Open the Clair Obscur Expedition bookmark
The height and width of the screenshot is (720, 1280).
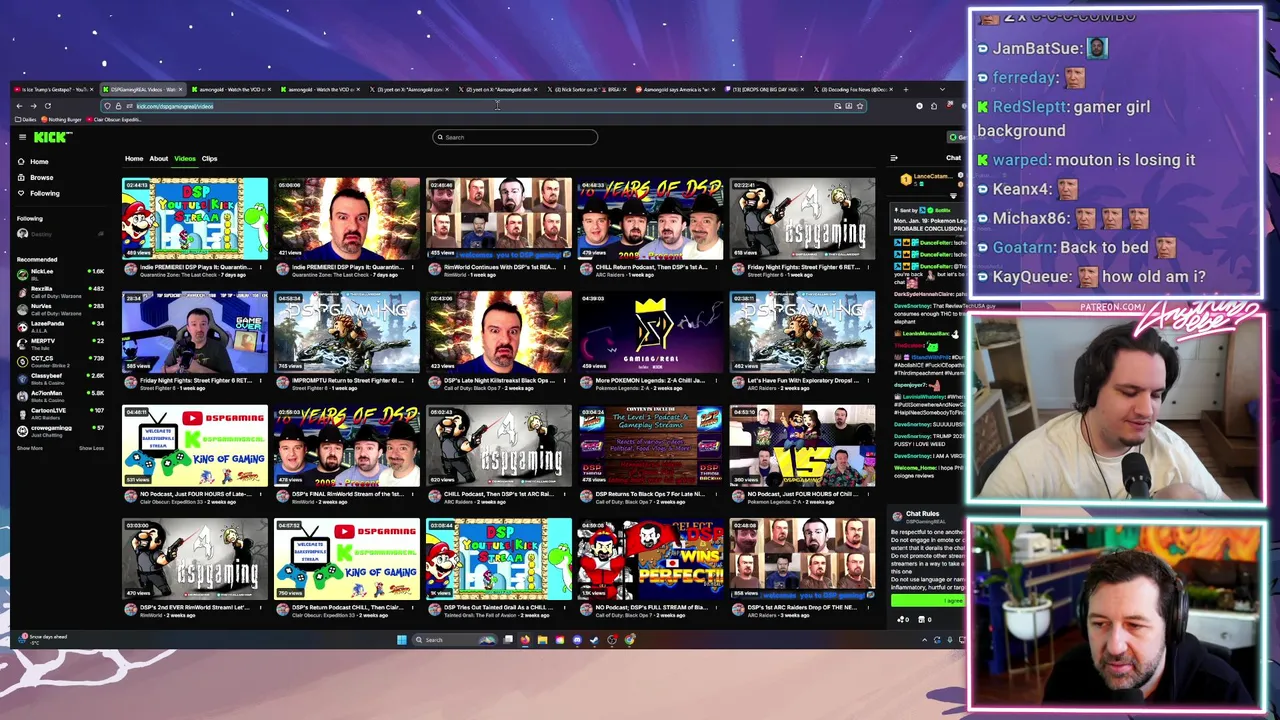pos(115,120)
